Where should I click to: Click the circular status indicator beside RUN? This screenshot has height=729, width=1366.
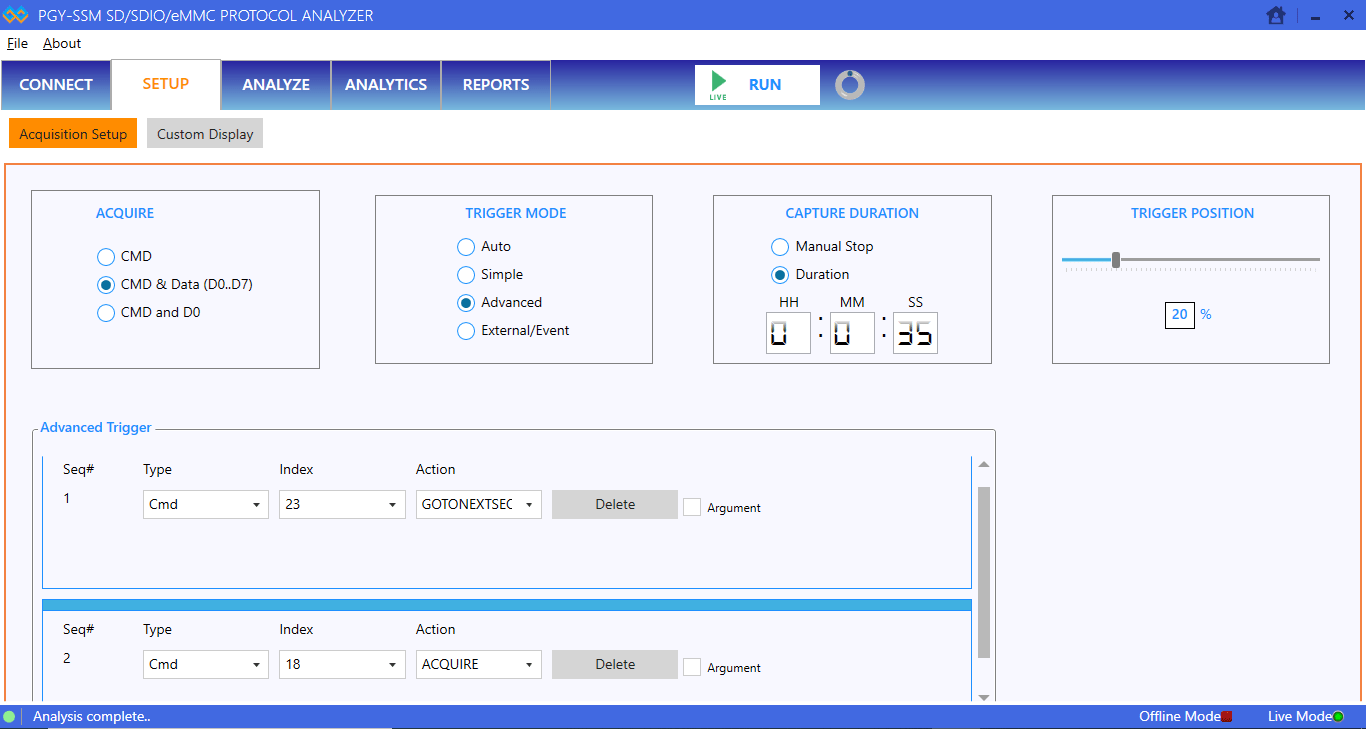pyautogui.click(x=850, y=85)
